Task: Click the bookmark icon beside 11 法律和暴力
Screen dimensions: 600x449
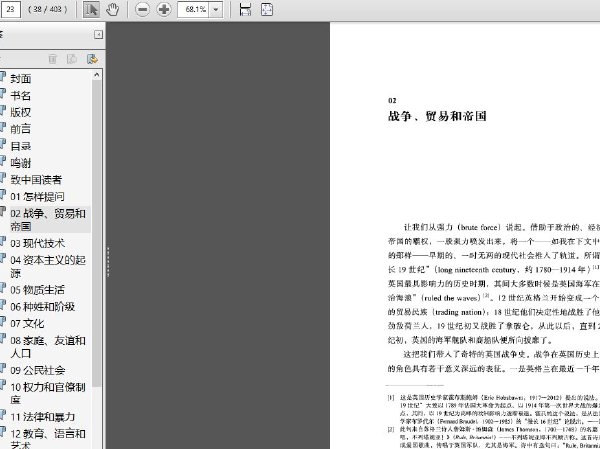Action: 3,415
